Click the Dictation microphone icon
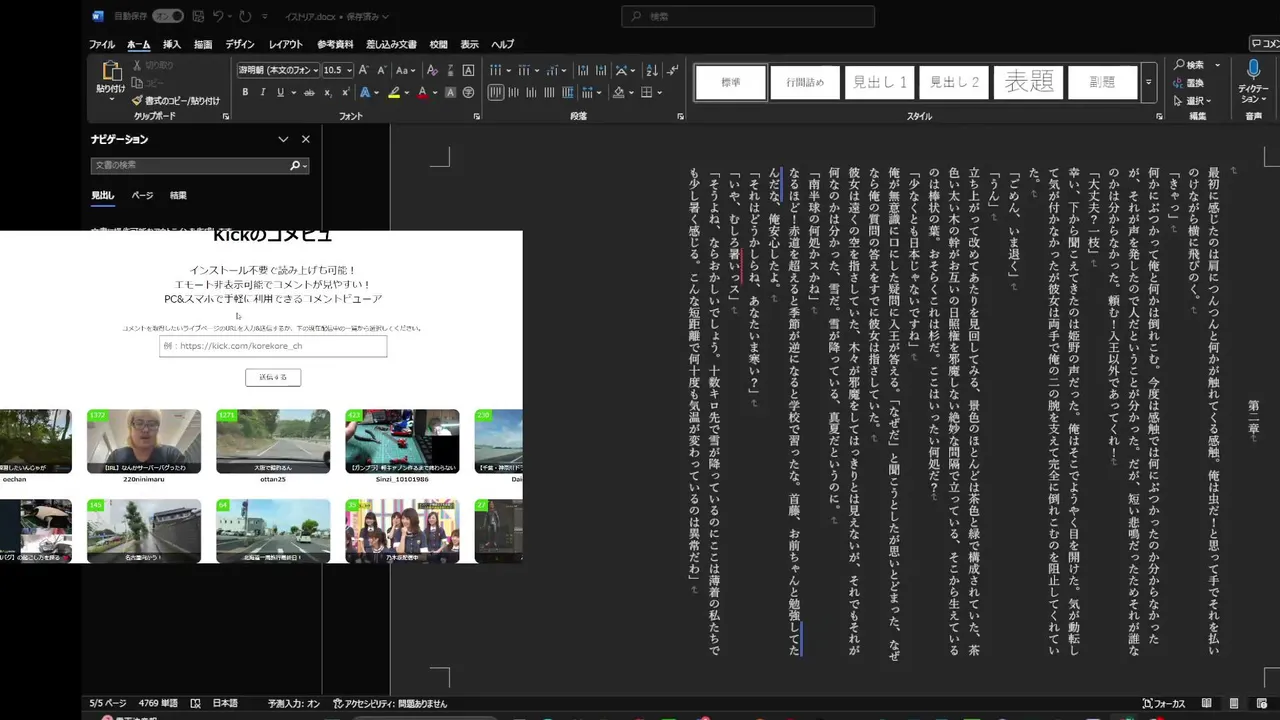Screen dimensions: 1280x720 point(1253,70)
